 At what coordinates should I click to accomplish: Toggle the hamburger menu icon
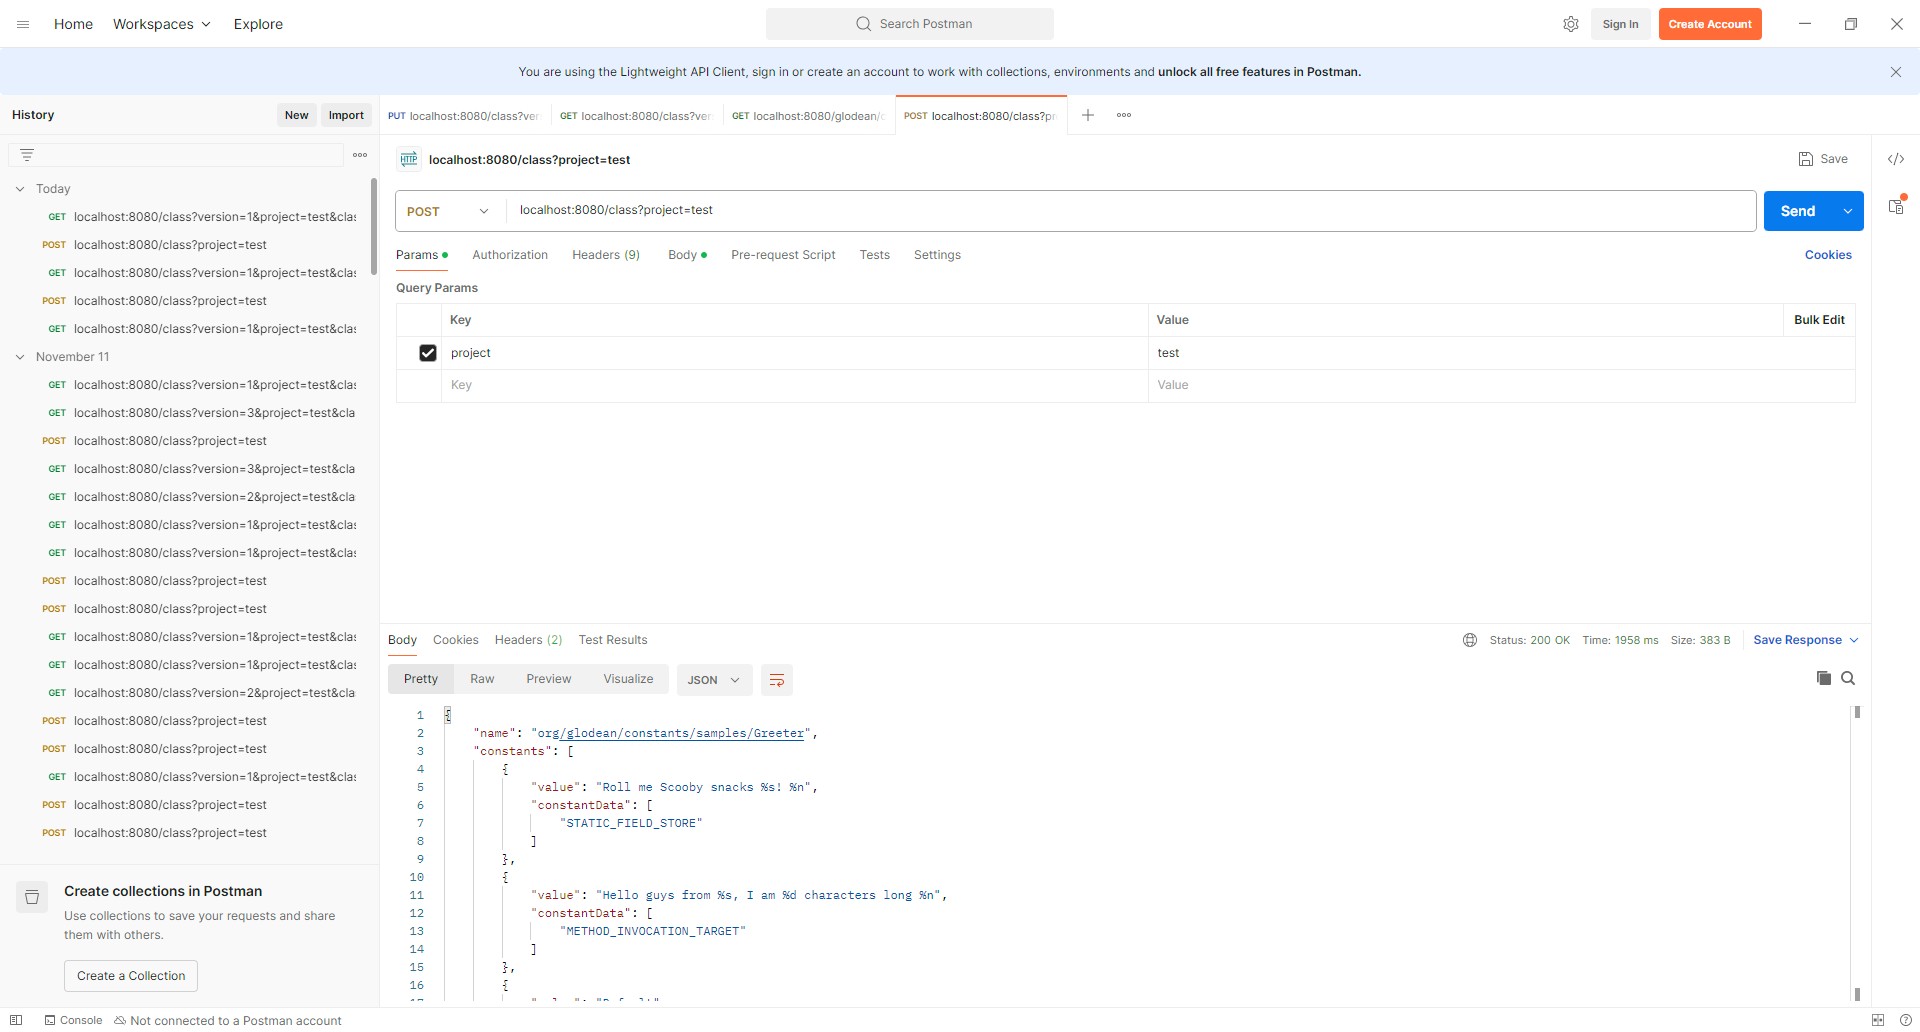click(22, 23)
